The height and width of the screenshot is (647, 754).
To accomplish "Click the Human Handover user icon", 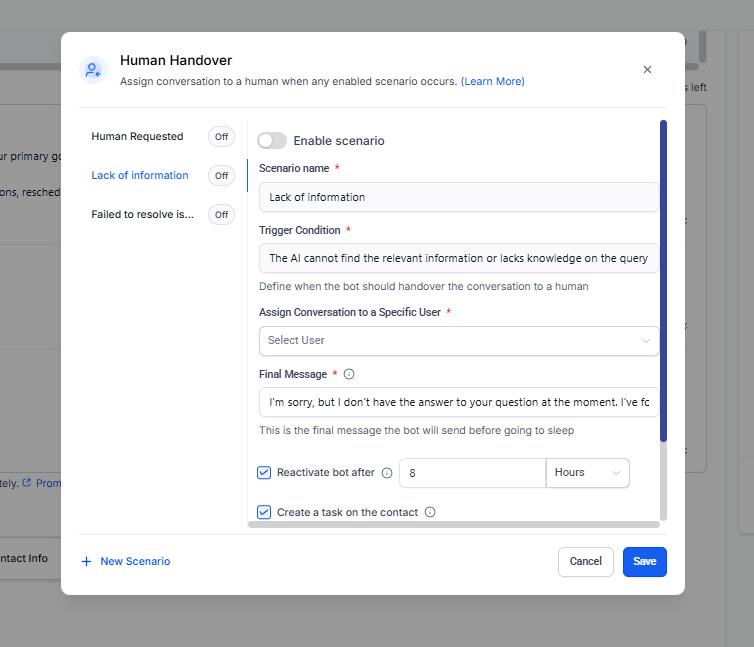I will coord(93,70).
